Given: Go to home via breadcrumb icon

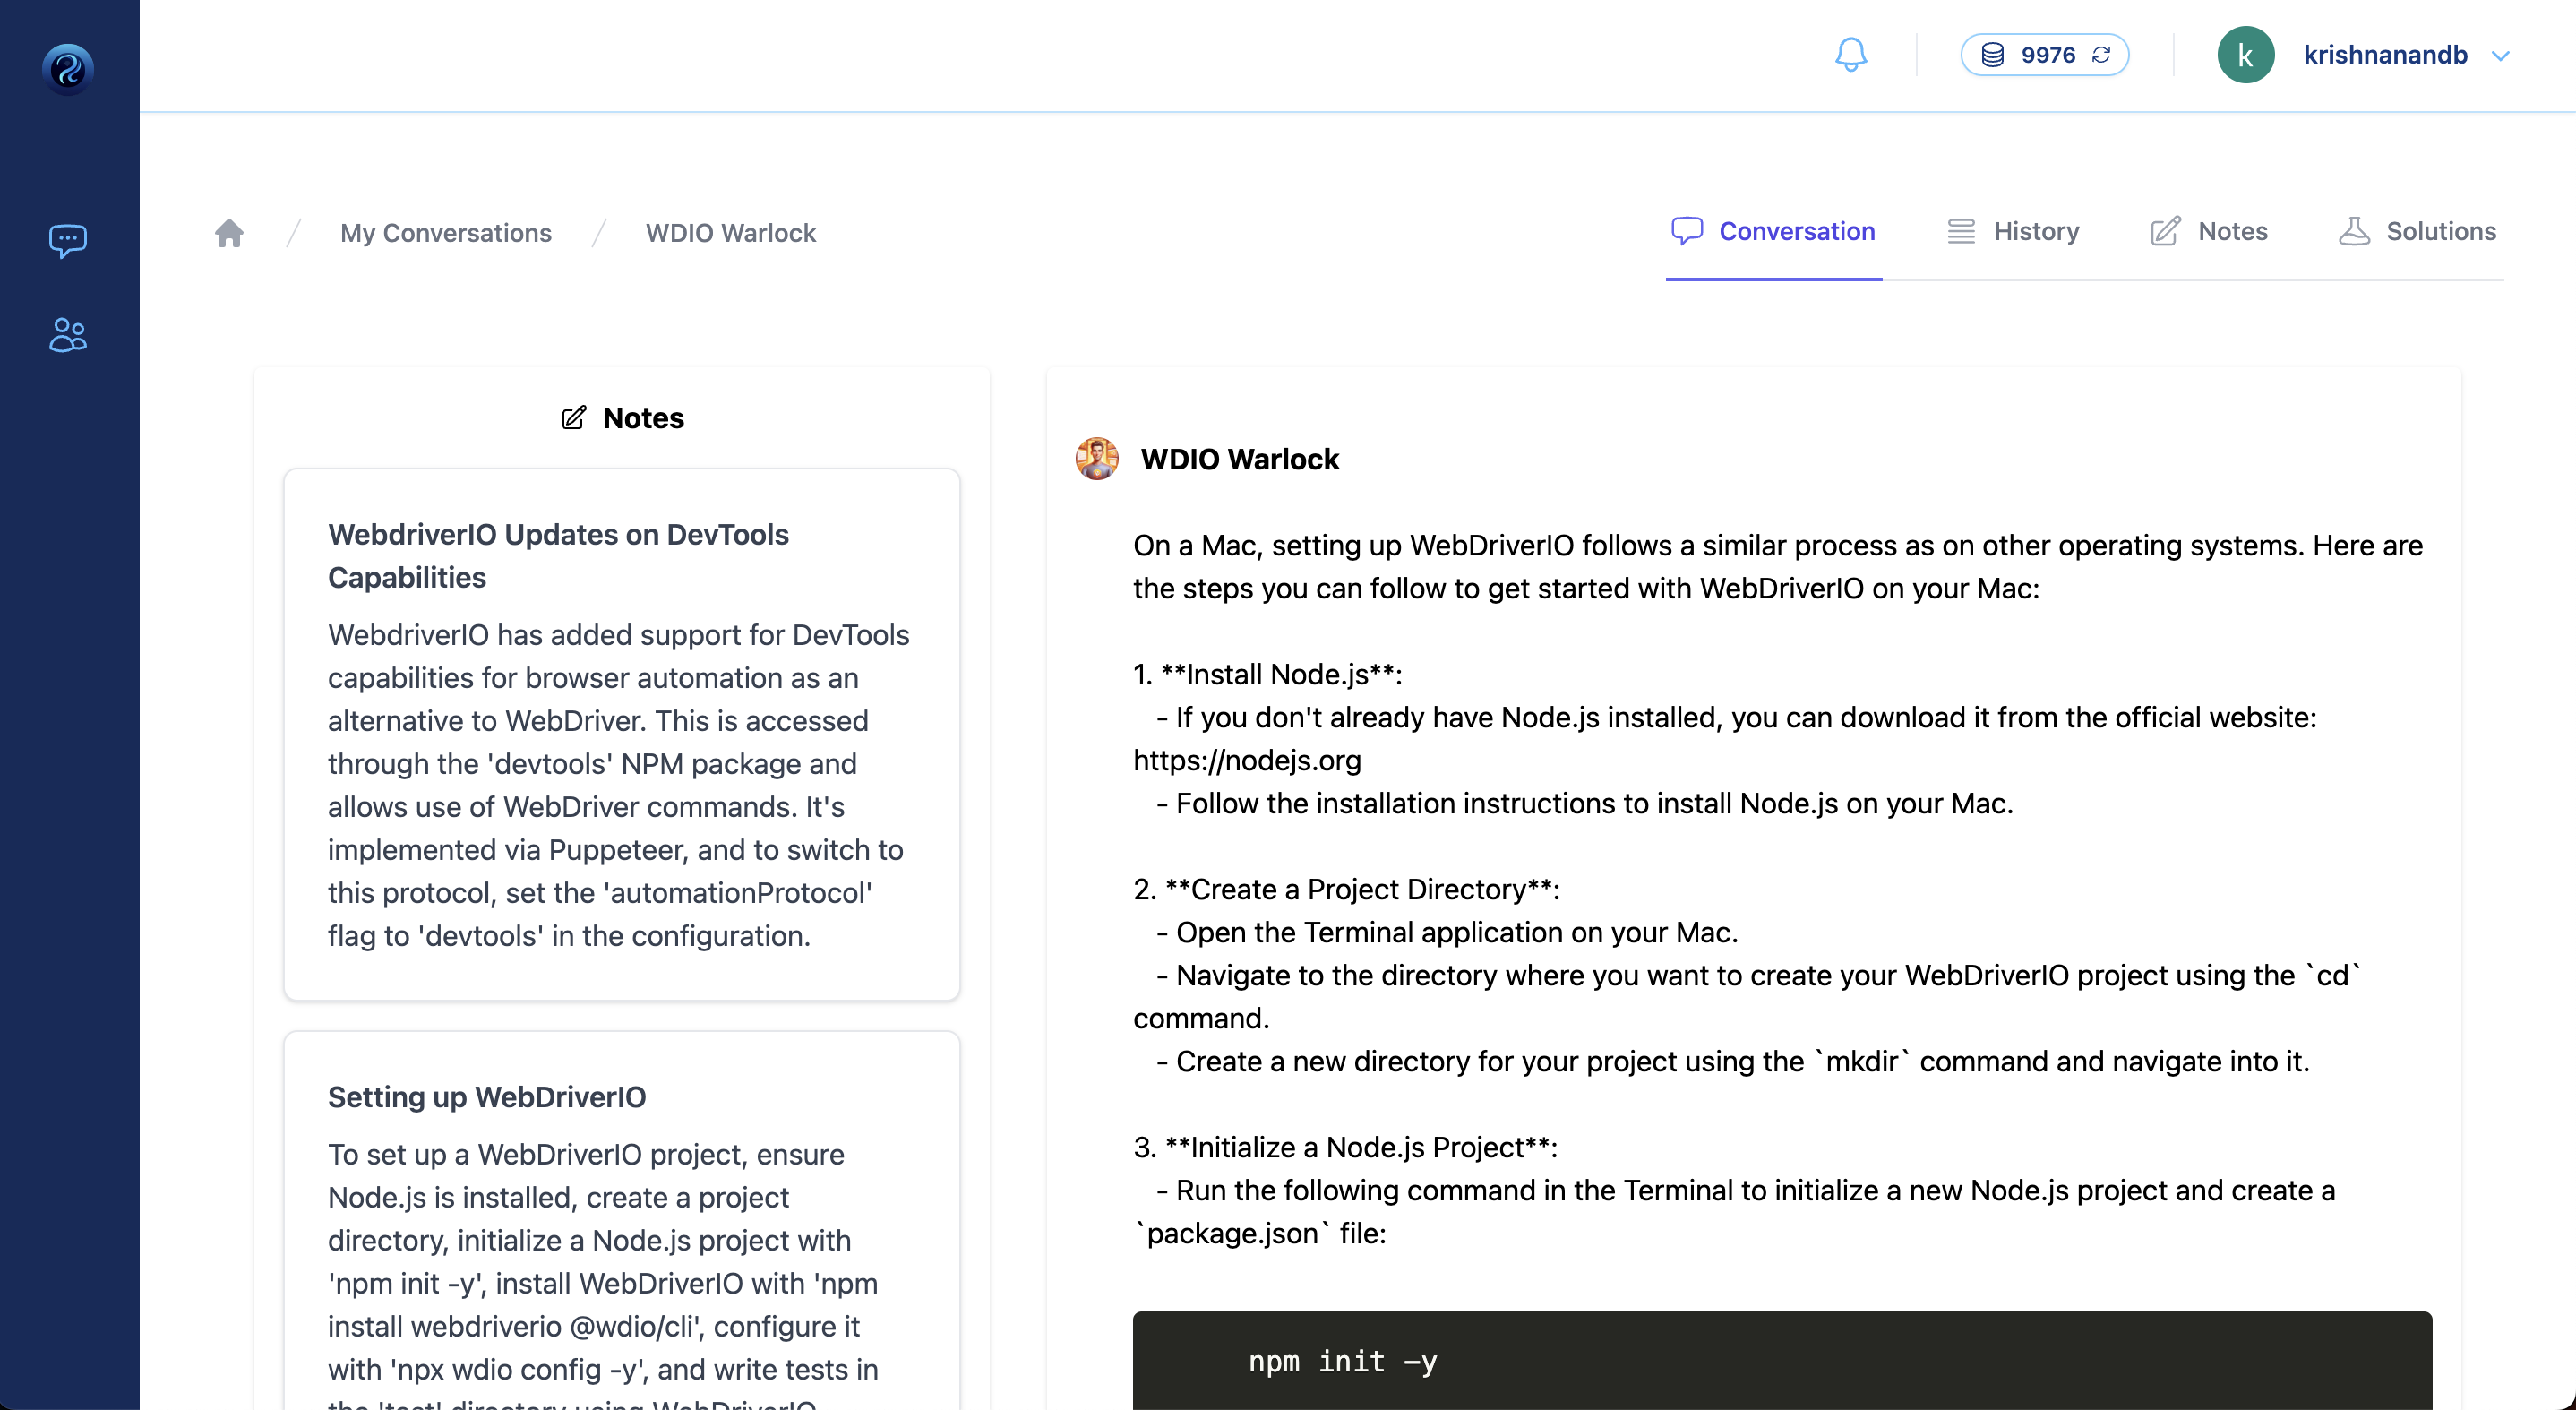Looking at the screenshot, I should click(x=229, y=233).
